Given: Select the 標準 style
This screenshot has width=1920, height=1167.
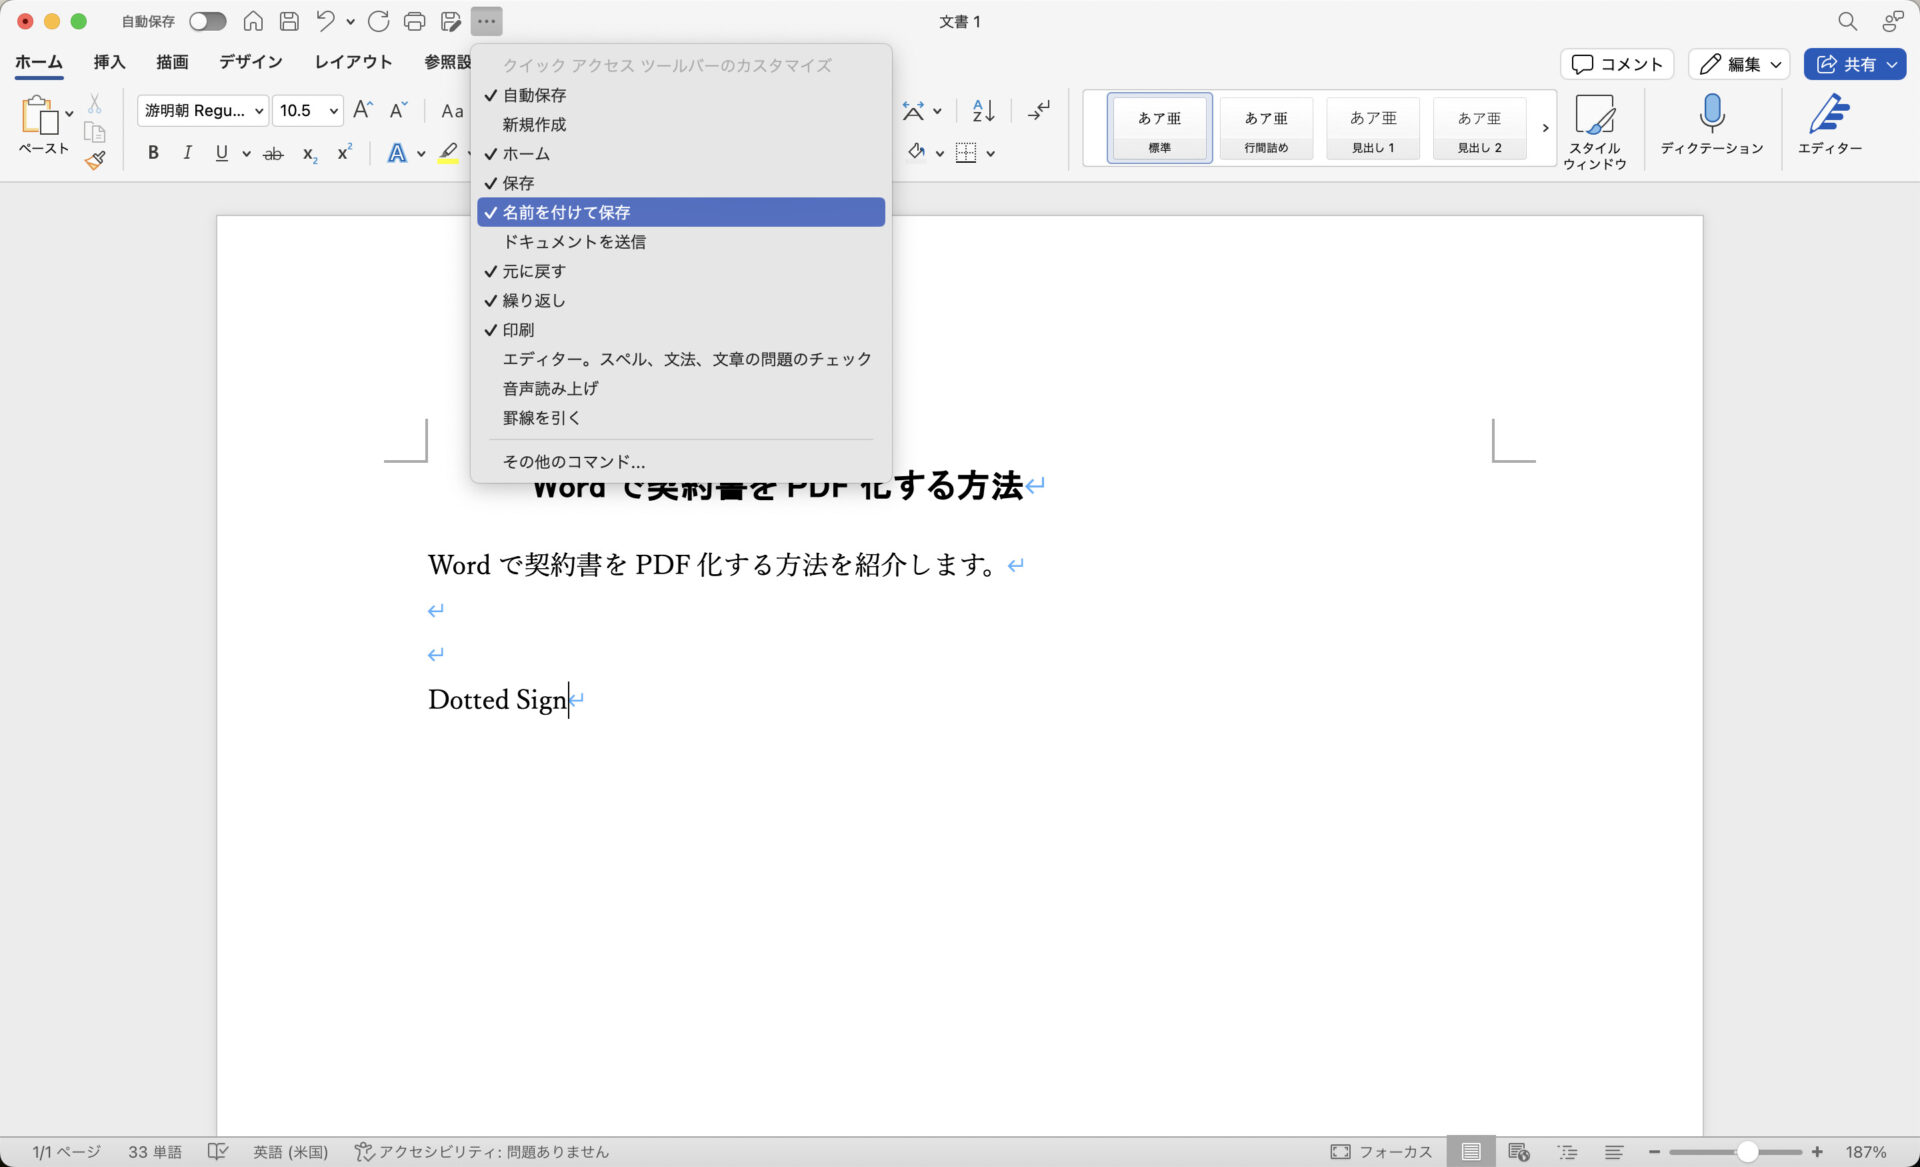Looking at the screenshot, I should click(1160, 127).
